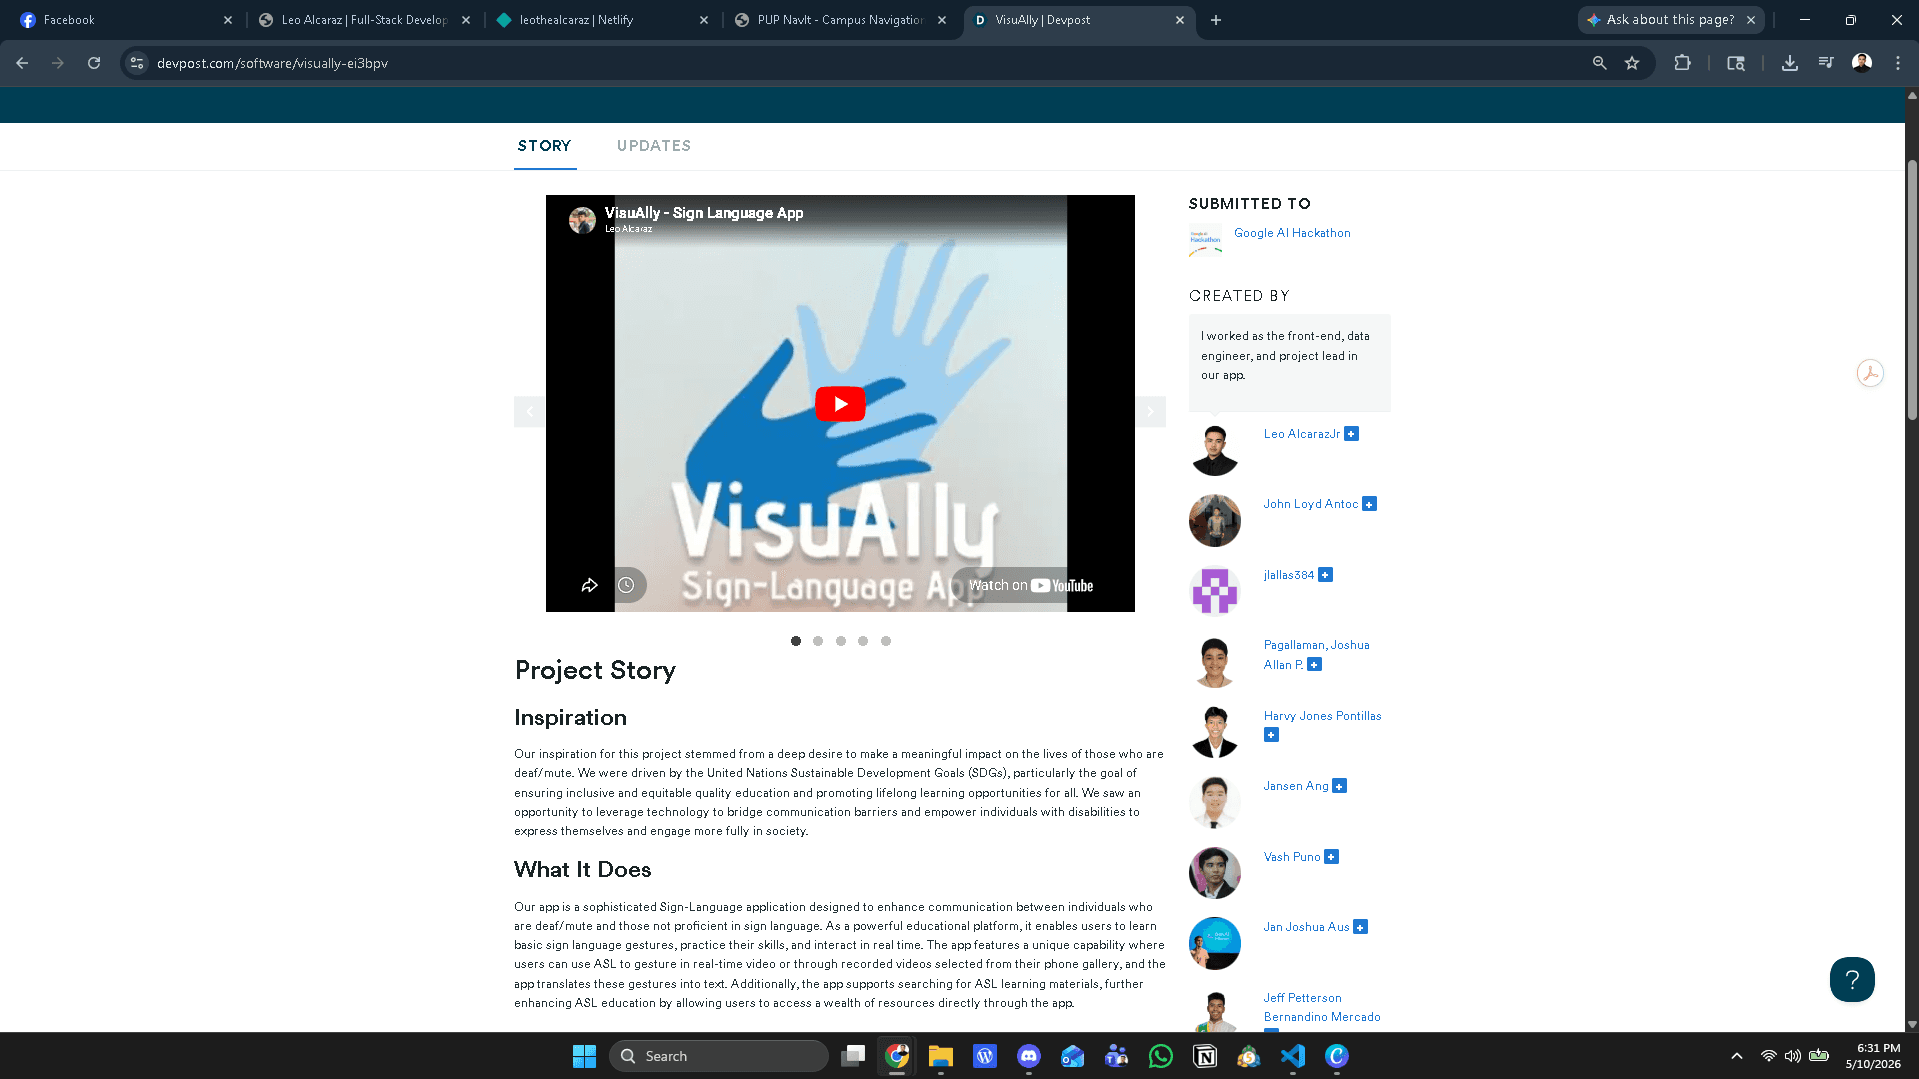Go back to previous page
This screenshot has width=1919, height=1079.
[x=22, y=63]
